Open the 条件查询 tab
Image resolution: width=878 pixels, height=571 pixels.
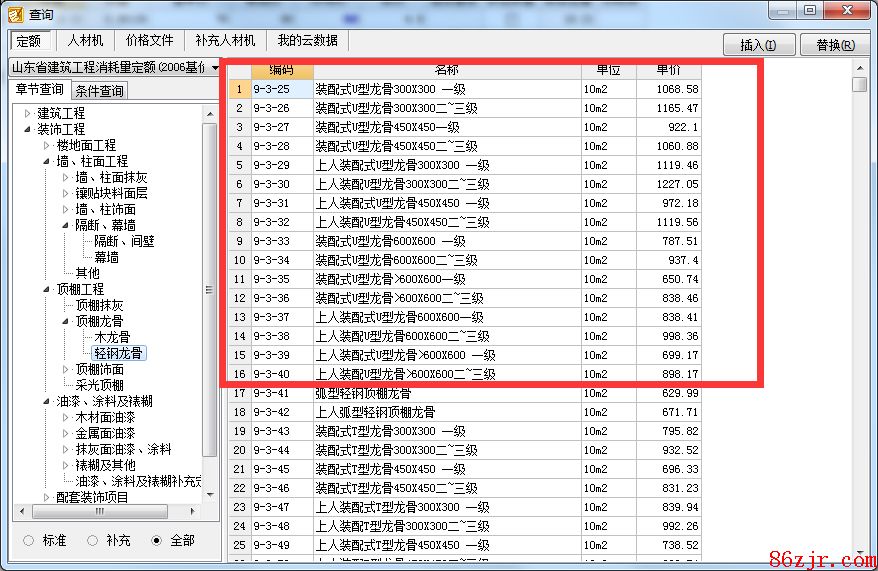[x=100, y=91]
